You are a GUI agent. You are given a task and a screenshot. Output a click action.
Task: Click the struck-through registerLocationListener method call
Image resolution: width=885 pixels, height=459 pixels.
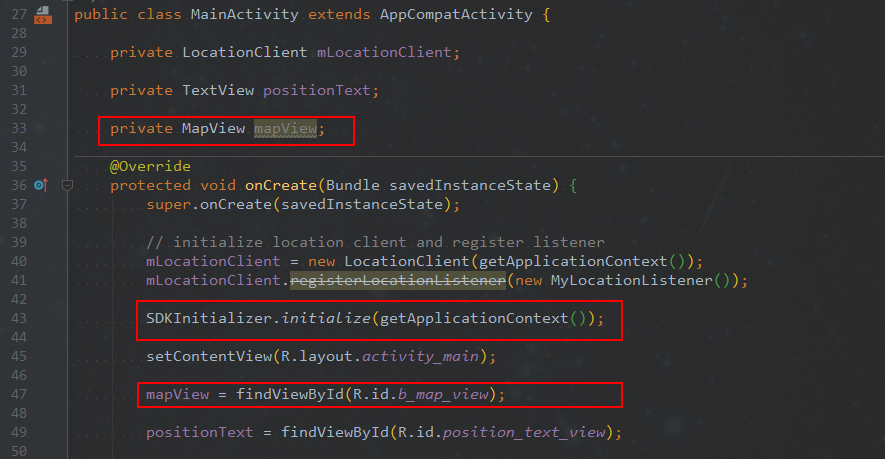pyautogui.click(x=398, y=280)
